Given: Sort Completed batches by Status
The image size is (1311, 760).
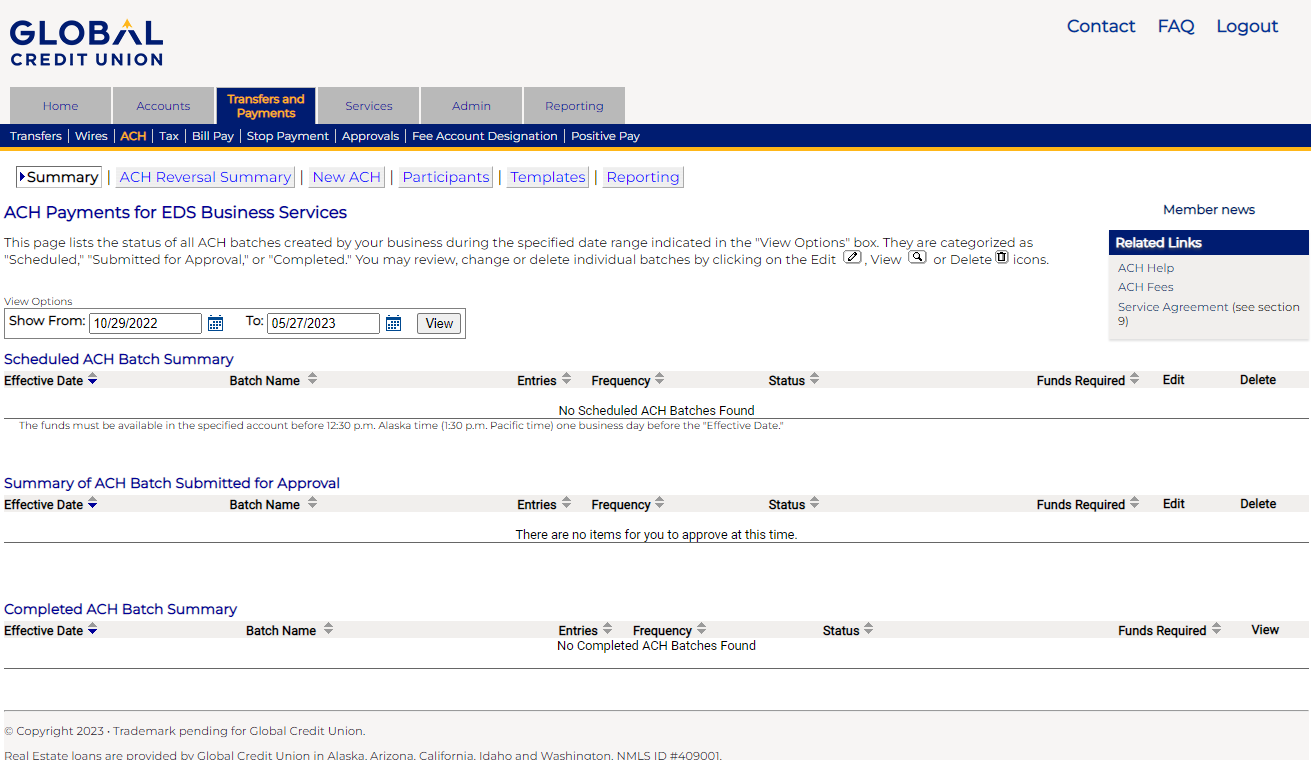Looking at the screenshot, I should coord(868,629).
